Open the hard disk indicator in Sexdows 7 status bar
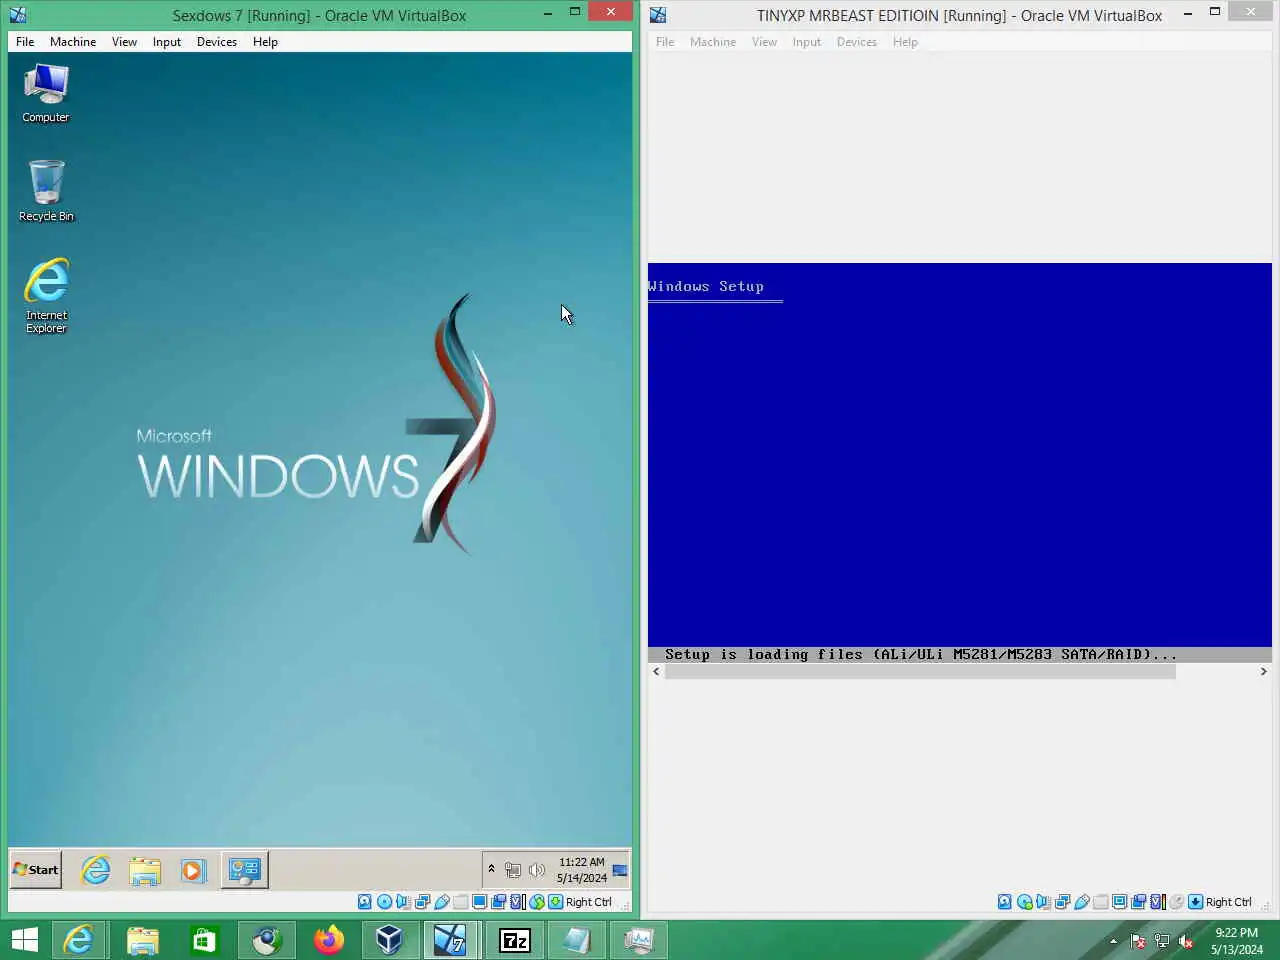 coord(365,902)
